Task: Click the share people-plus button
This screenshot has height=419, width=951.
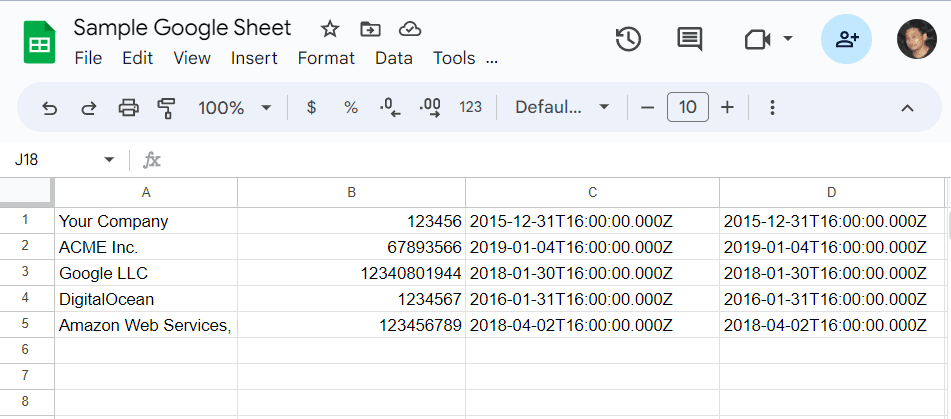Action: pos(846,39)
